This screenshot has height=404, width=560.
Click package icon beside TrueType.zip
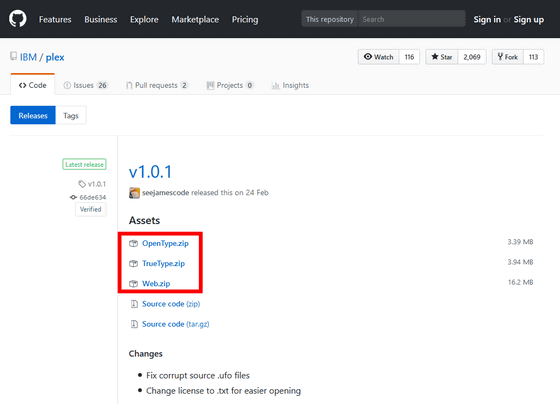[x=134, y=264]
